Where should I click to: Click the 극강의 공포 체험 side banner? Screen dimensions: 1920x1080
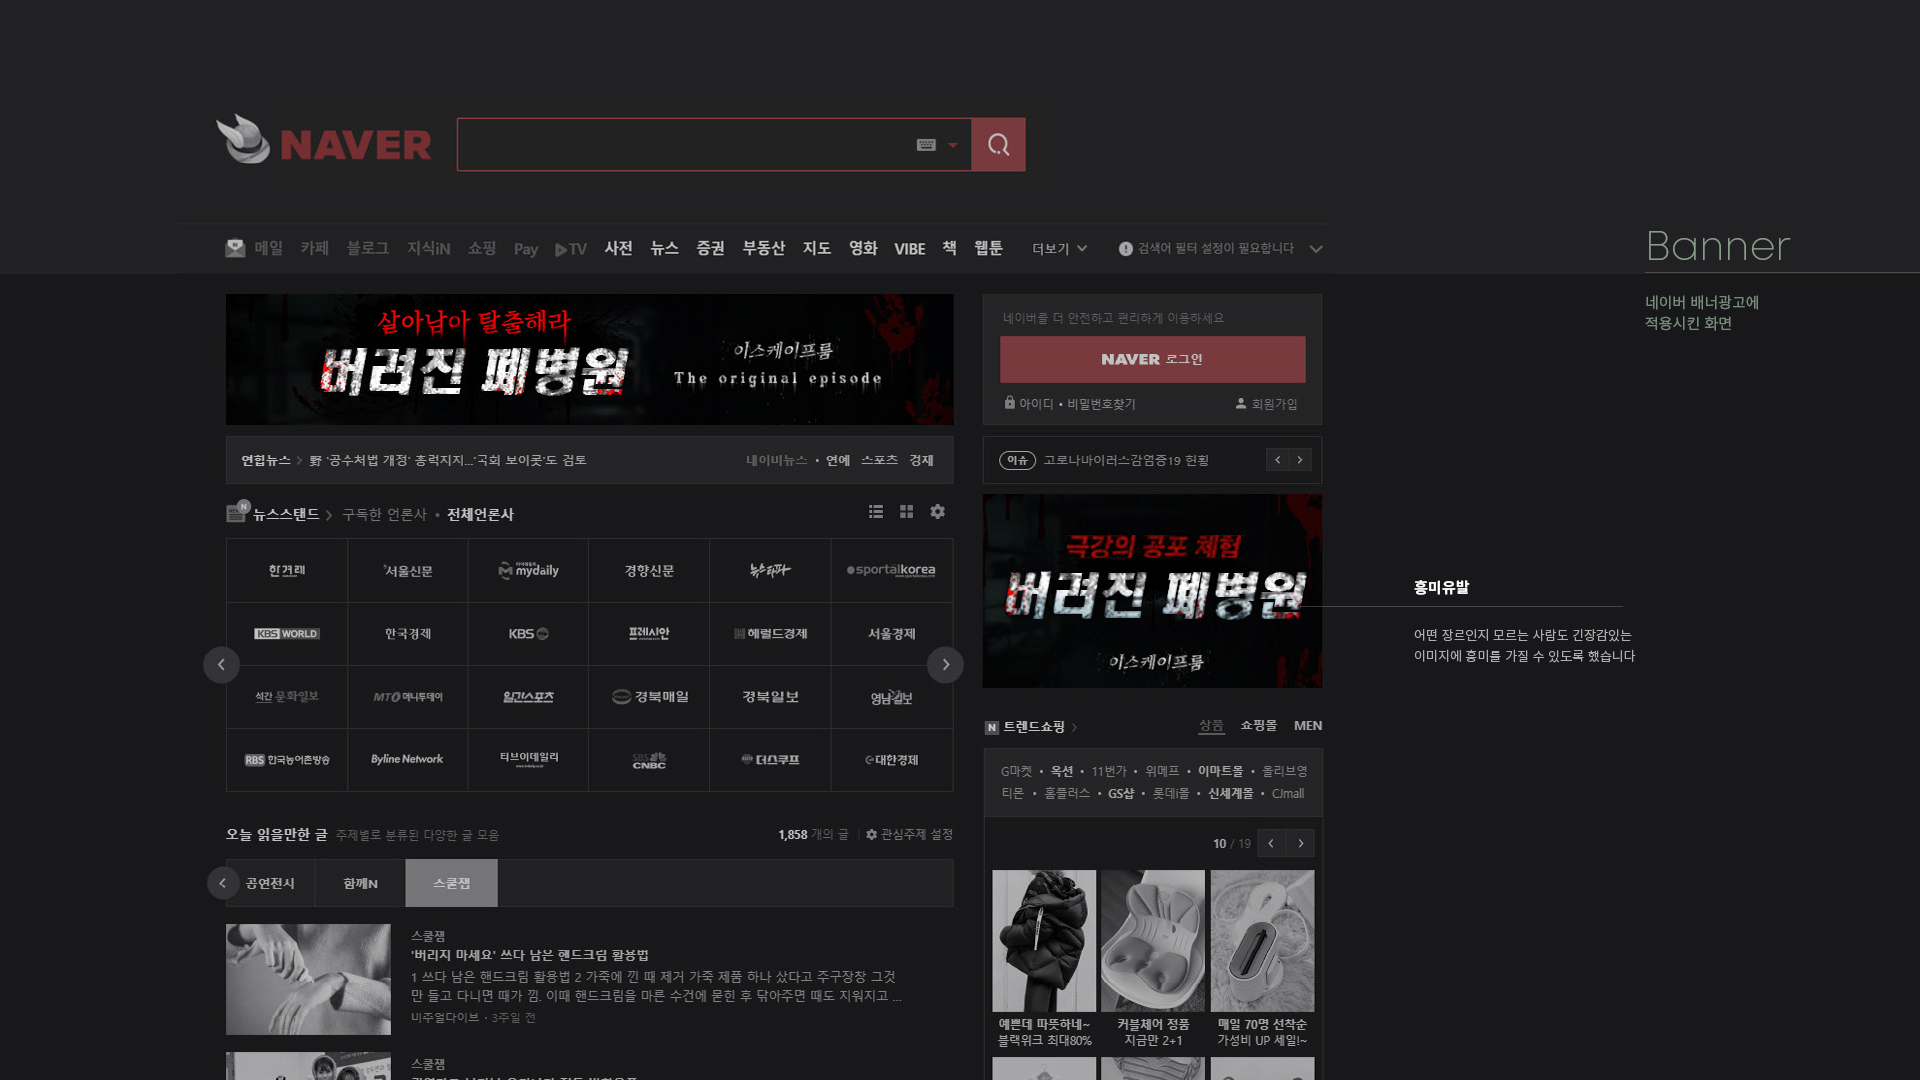click(x=1152, y=591)
